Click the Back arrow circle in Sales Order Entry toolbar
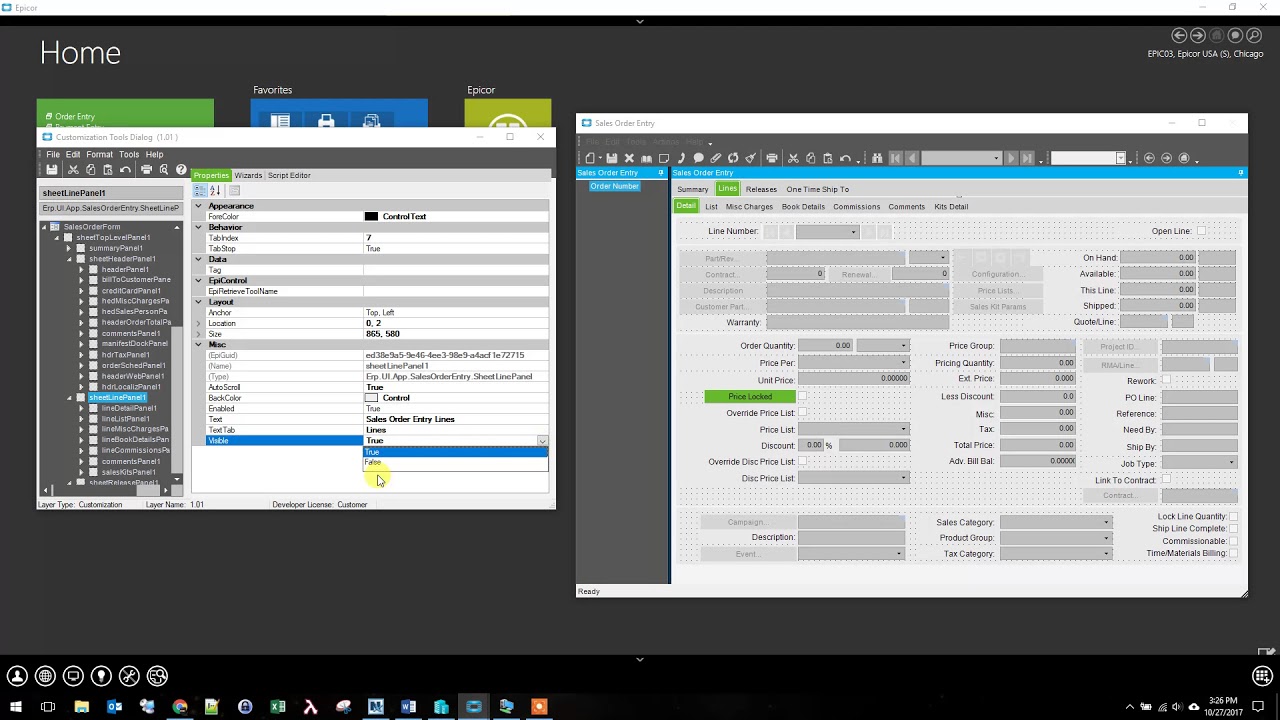The width and height of the screenshot is (1280, 720). [x=1149, y=158]
